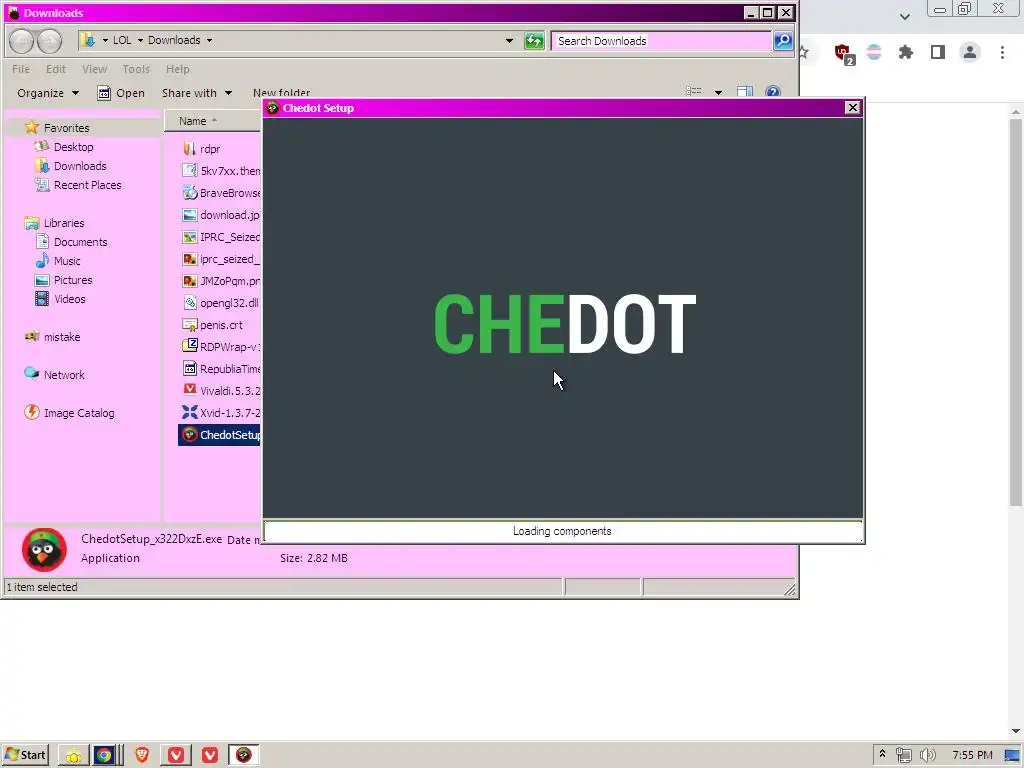
Task: Open the Tools menu in Downloads window
Action: click(x=136, y=69)
